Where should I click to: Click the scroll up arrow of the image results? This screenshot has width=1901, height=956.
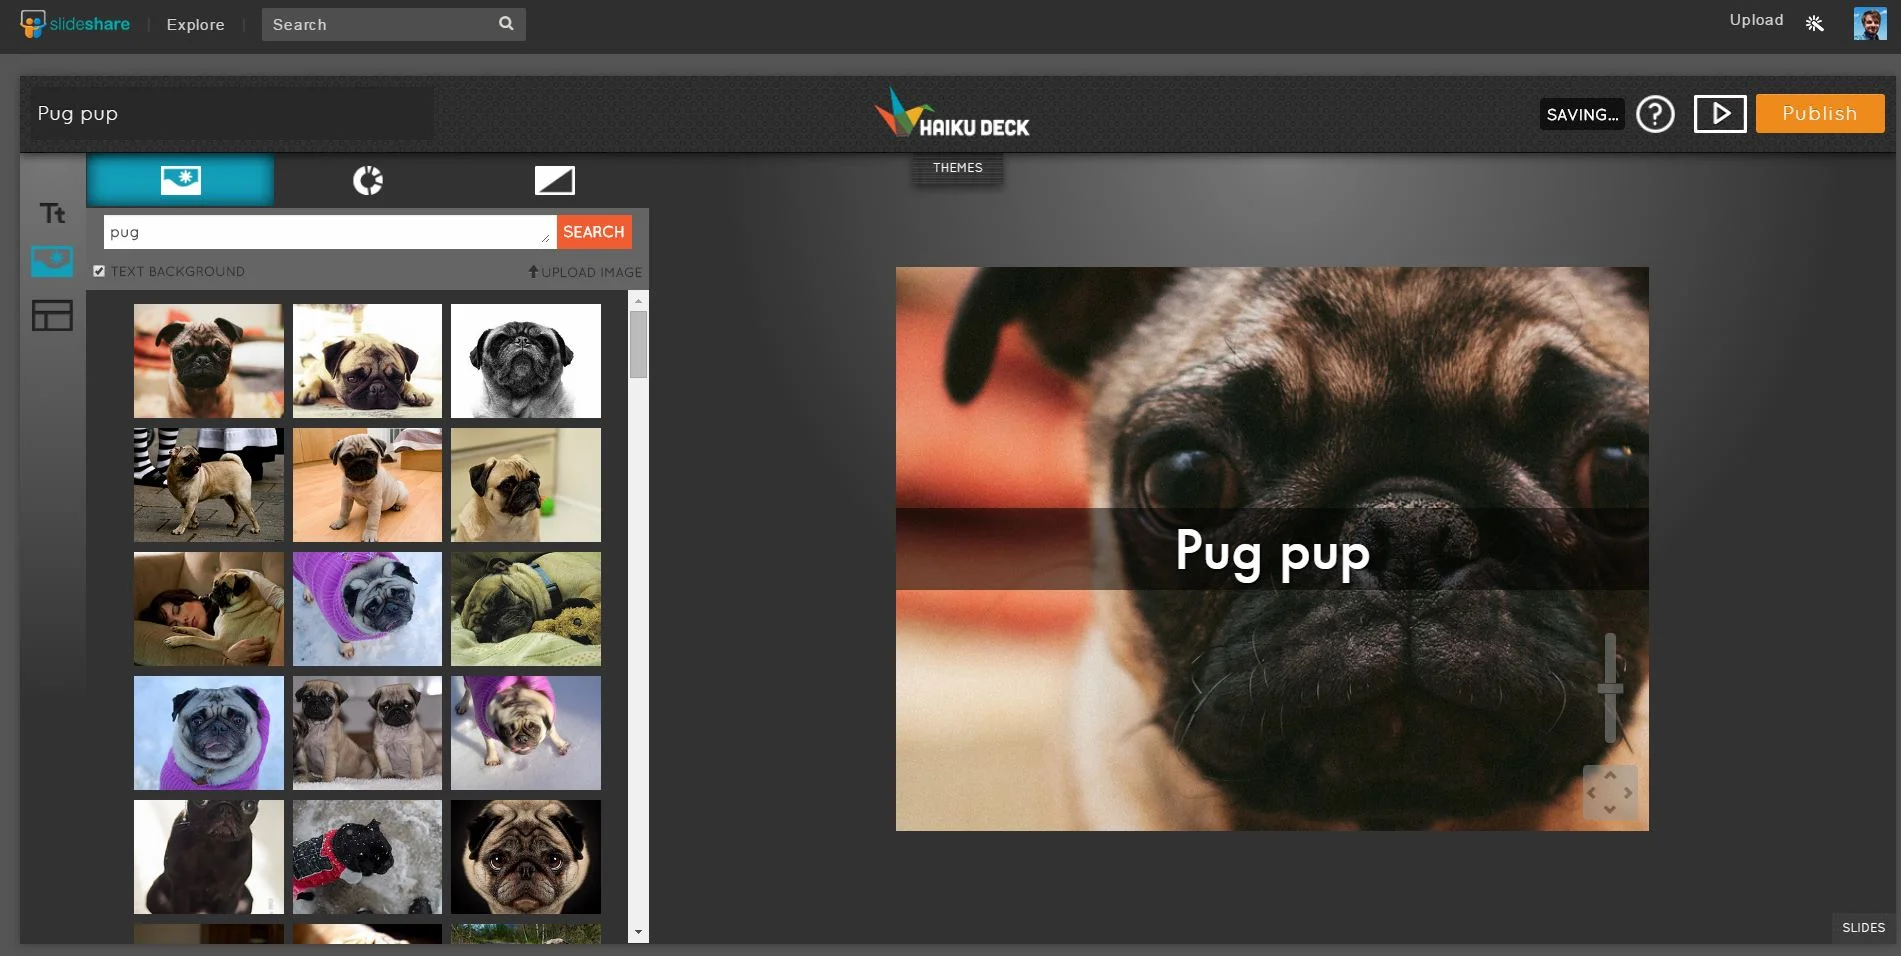click(x=638, y=300)
